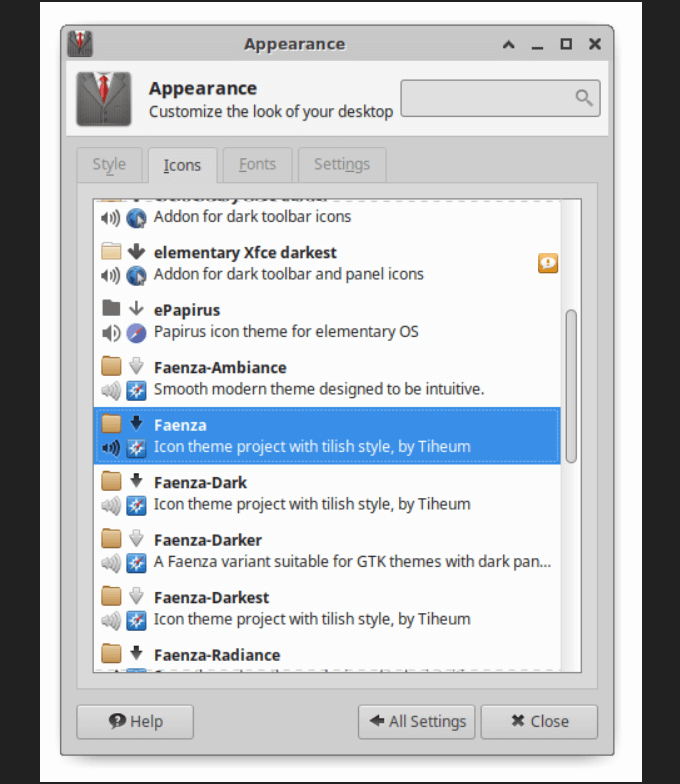
Task: Click the download arrow icon of ePapirus
Action: [x=136, y=308]
